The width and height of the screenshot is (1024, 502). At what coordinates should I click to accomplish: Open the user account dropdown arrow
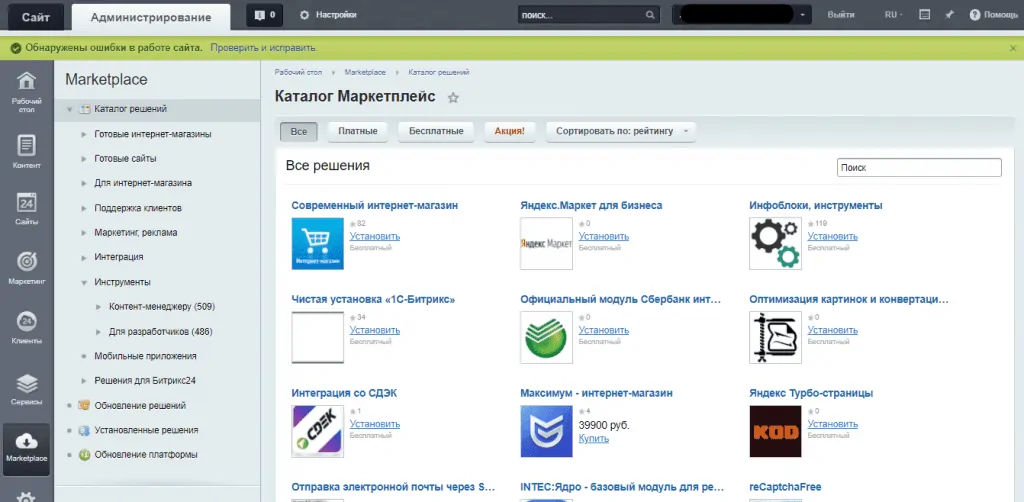click(x=802, y=14)
